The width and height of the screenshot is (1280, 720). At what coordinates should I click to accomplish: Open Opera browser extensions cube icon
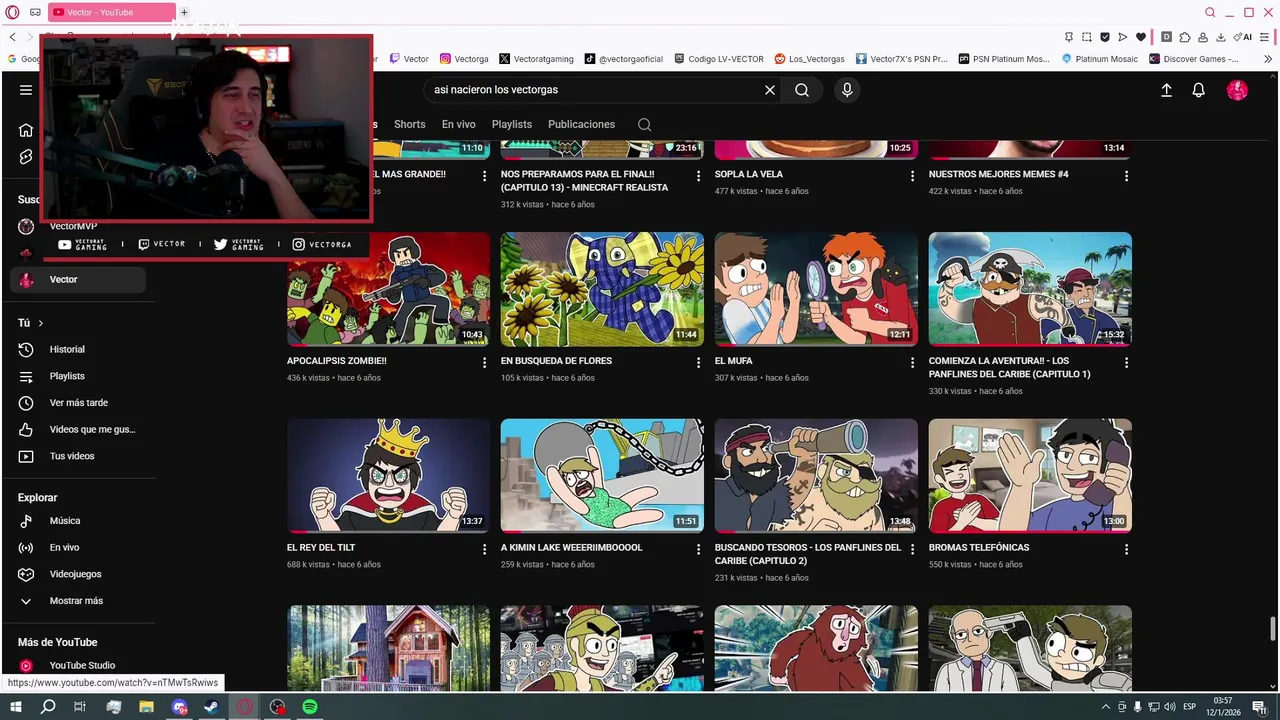pos(1185,37)
